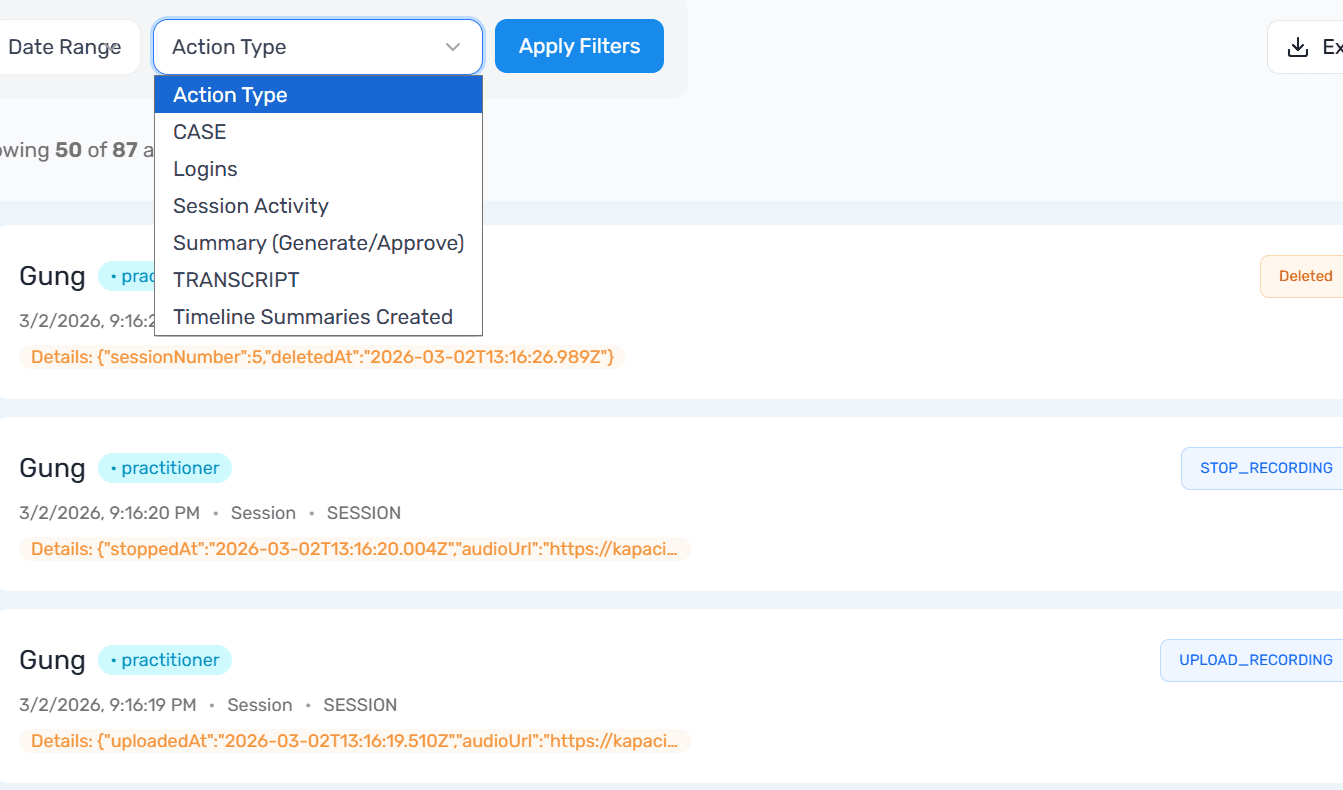
Task: Click the practitioner tag on the STOP_RECORDING entry
Action: pyautogui.click(x=165, y=468)
